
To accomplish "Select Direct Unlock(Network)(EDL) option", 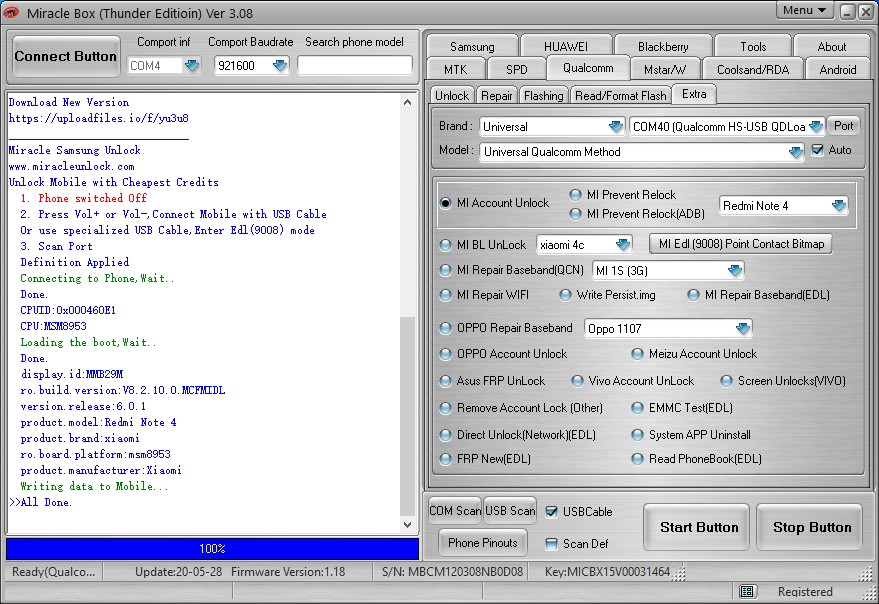I will point(446,435).
